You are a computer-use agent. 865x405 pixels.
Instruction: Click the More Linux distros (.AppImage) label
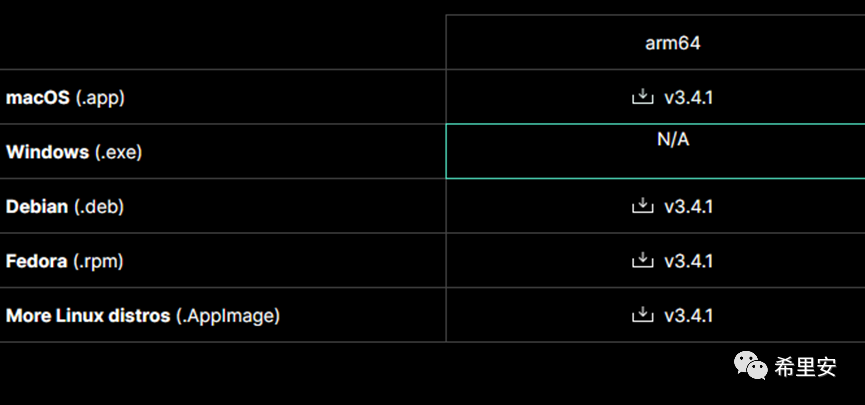coord(142,316)
